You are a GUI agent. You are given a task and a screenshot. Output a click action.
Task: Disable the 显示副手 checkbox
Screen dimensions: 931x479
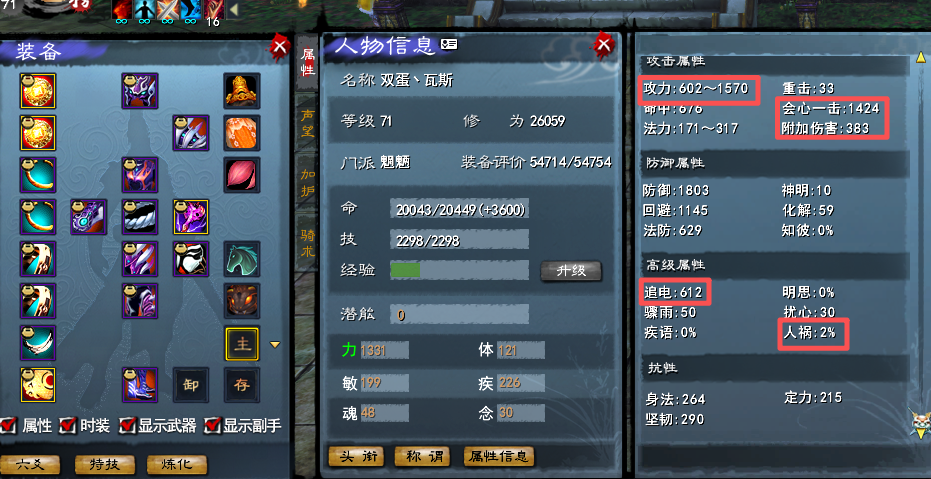pos(212,425)
